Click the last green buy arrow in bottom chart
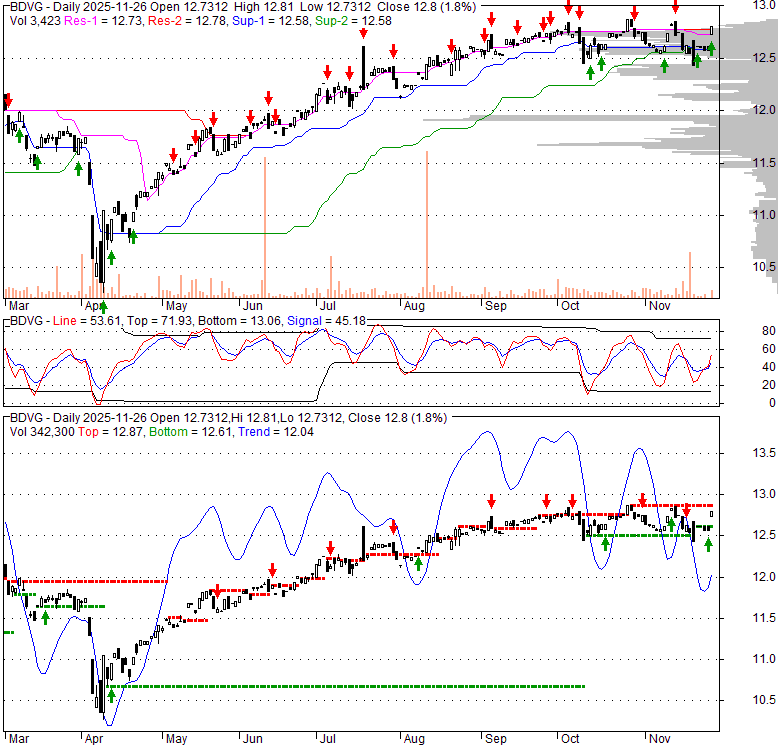Image resolution: width=780 pixels, height=745 pixels. click(x=708, y=544)
